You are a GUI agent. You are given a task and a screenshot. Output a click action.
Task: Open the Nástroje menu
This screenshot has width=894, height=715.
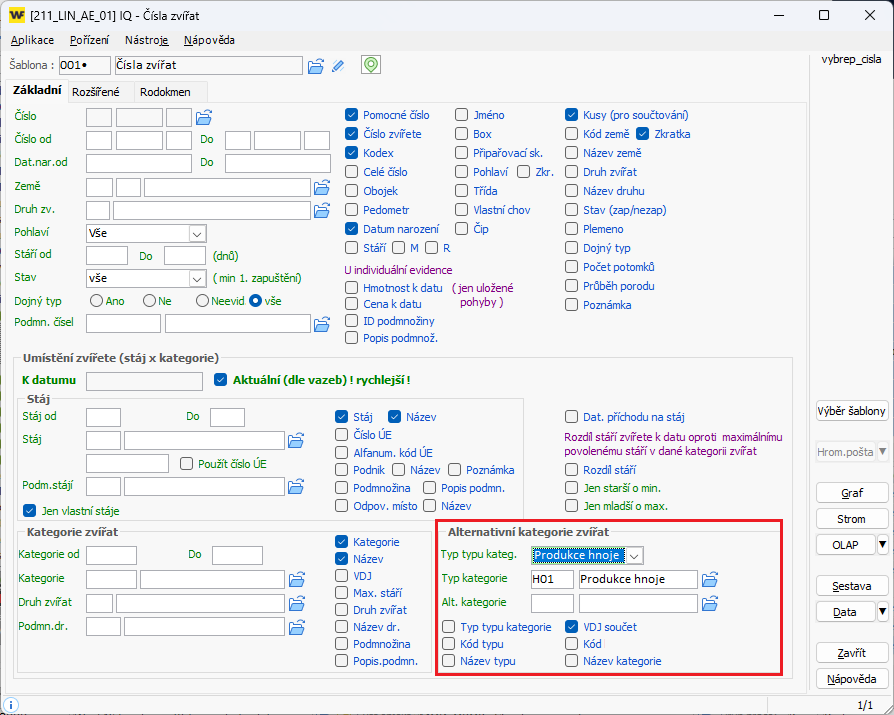146,40
